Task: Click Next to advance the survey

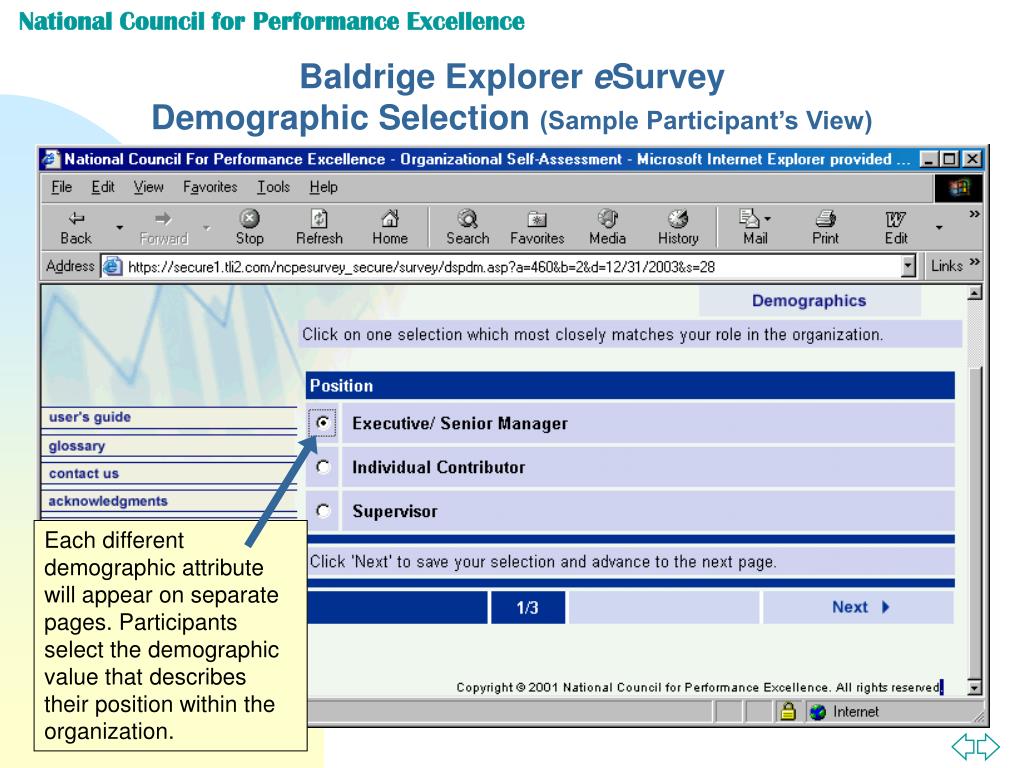Action: click(859, 607)
